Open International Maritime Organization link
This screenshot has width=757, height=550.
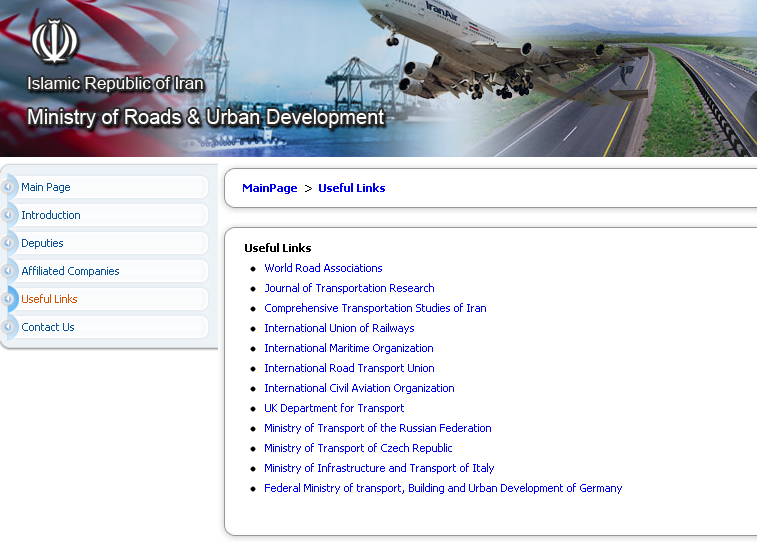pos(348,348)
